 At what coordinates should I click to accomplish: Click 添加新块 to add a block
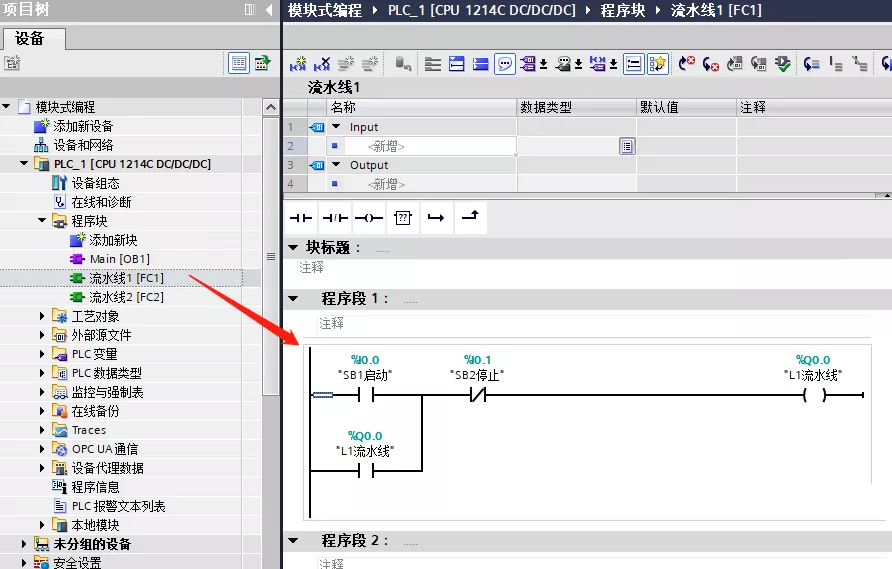tap(113, 240)
